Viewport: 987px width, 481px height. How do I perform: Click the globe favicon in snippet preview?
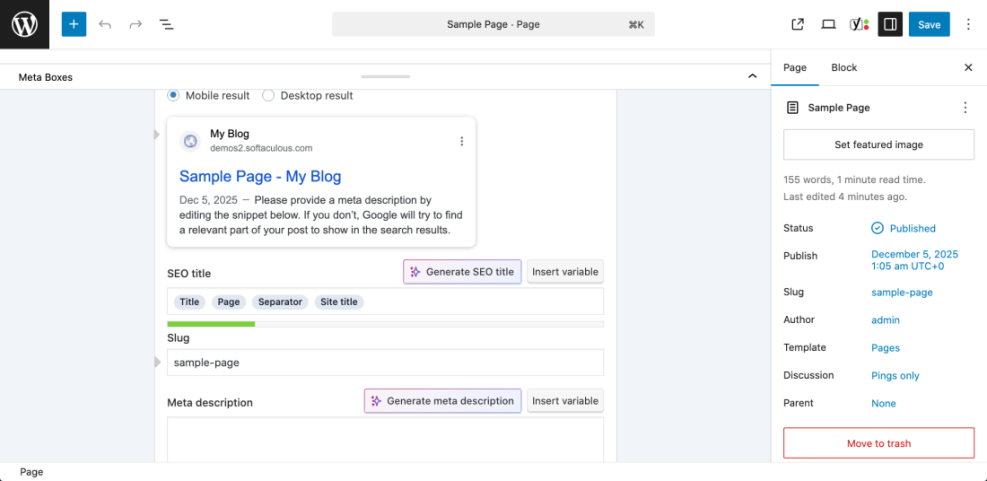(x=189, y=141)
